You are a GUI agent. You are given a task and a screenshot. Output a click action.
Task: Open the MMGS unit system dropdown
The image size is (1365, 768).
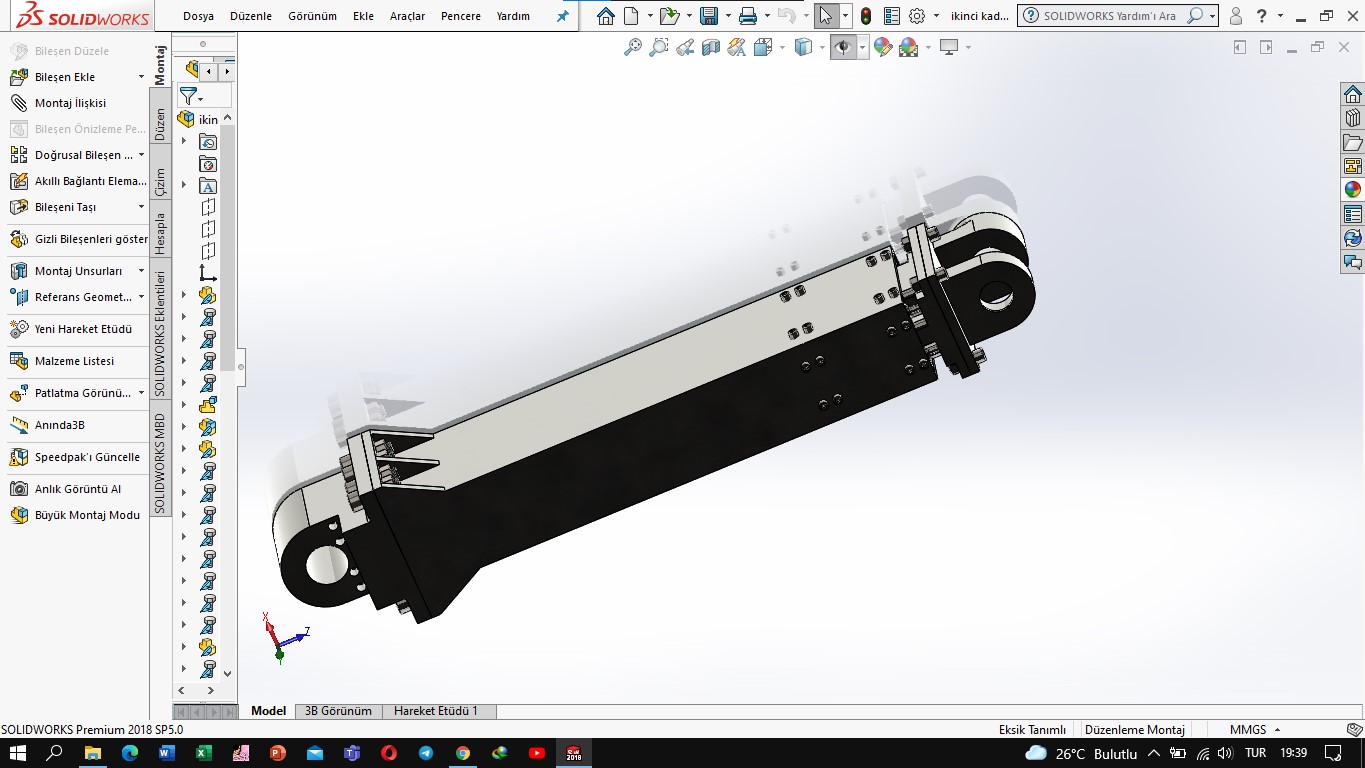(x=1255, y=730)
